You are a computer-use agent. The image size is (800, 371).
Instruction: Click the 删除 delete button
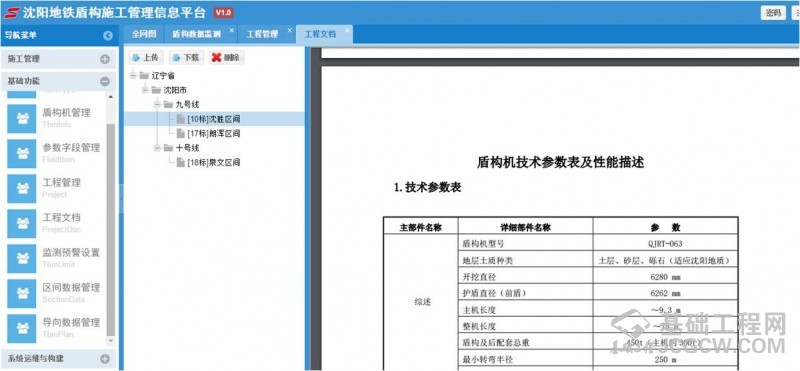(x=226, y=58)
